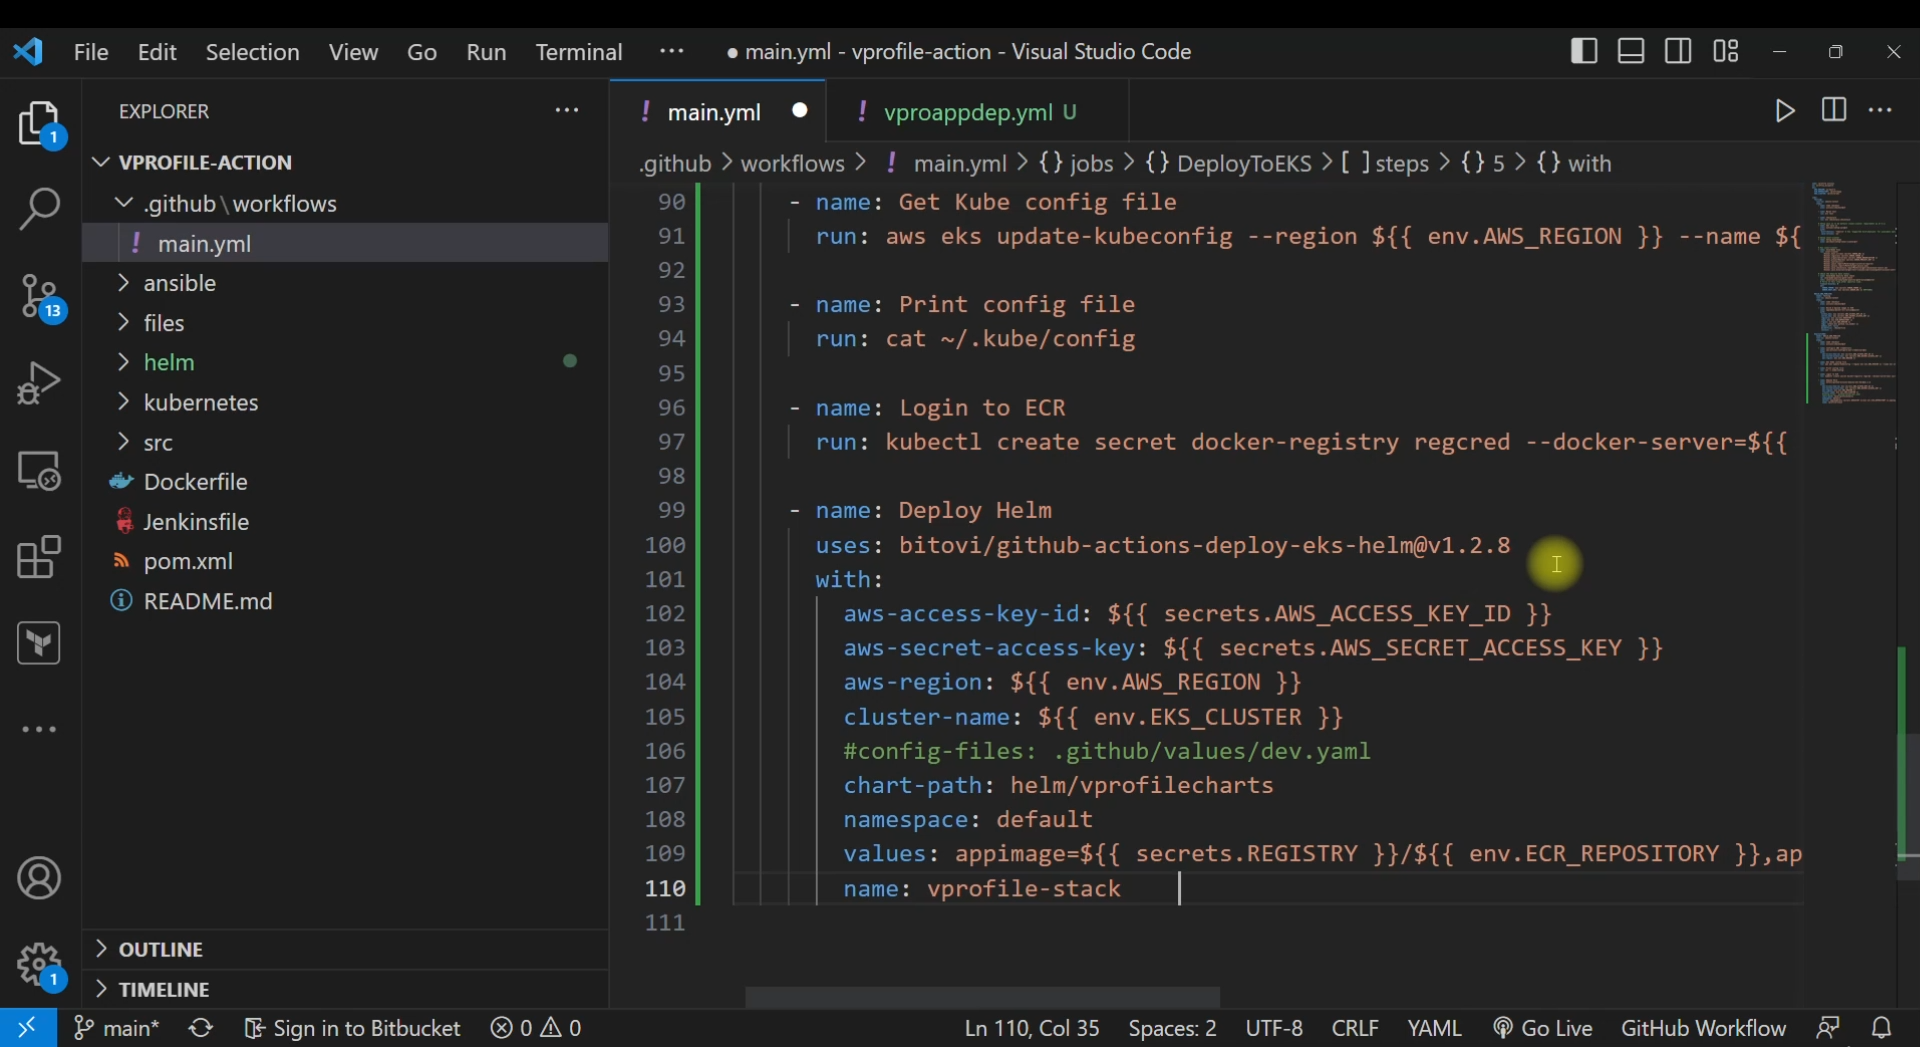Run the workflow file with play icon
The image size is (1920, 1047).
tap(1785, 110)
